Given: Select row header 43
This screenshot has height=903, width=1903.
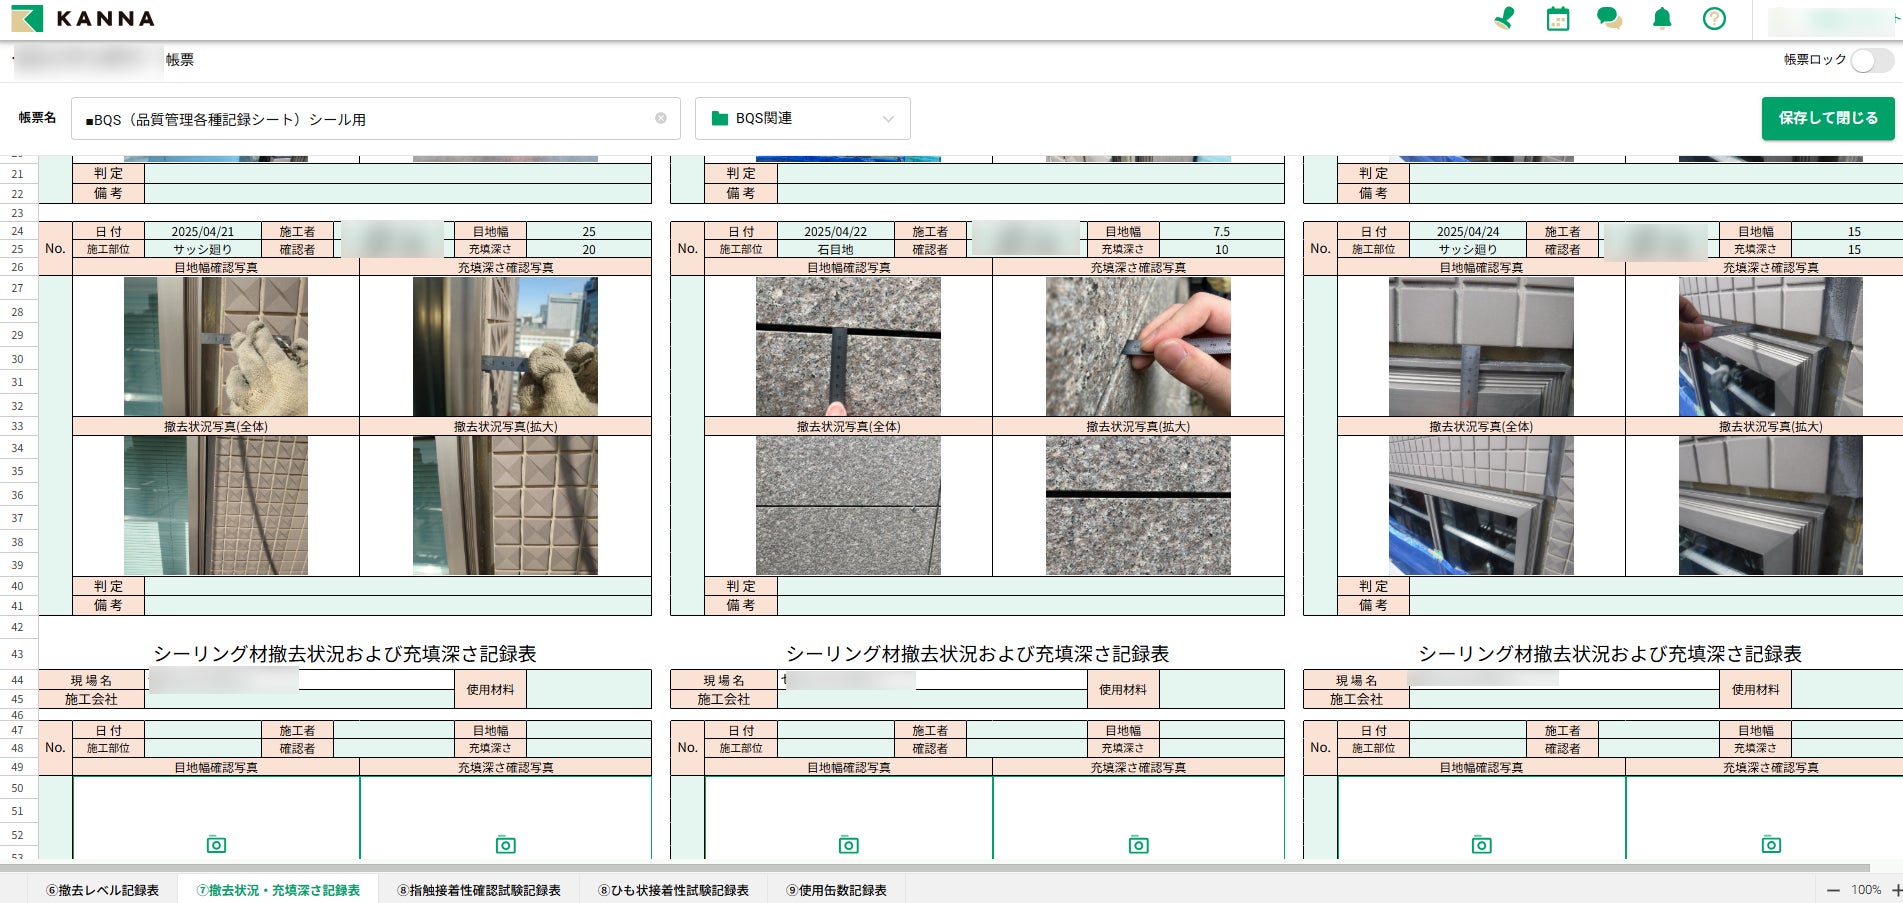Looking at the screenshot, I should click(x=18, y=653).
